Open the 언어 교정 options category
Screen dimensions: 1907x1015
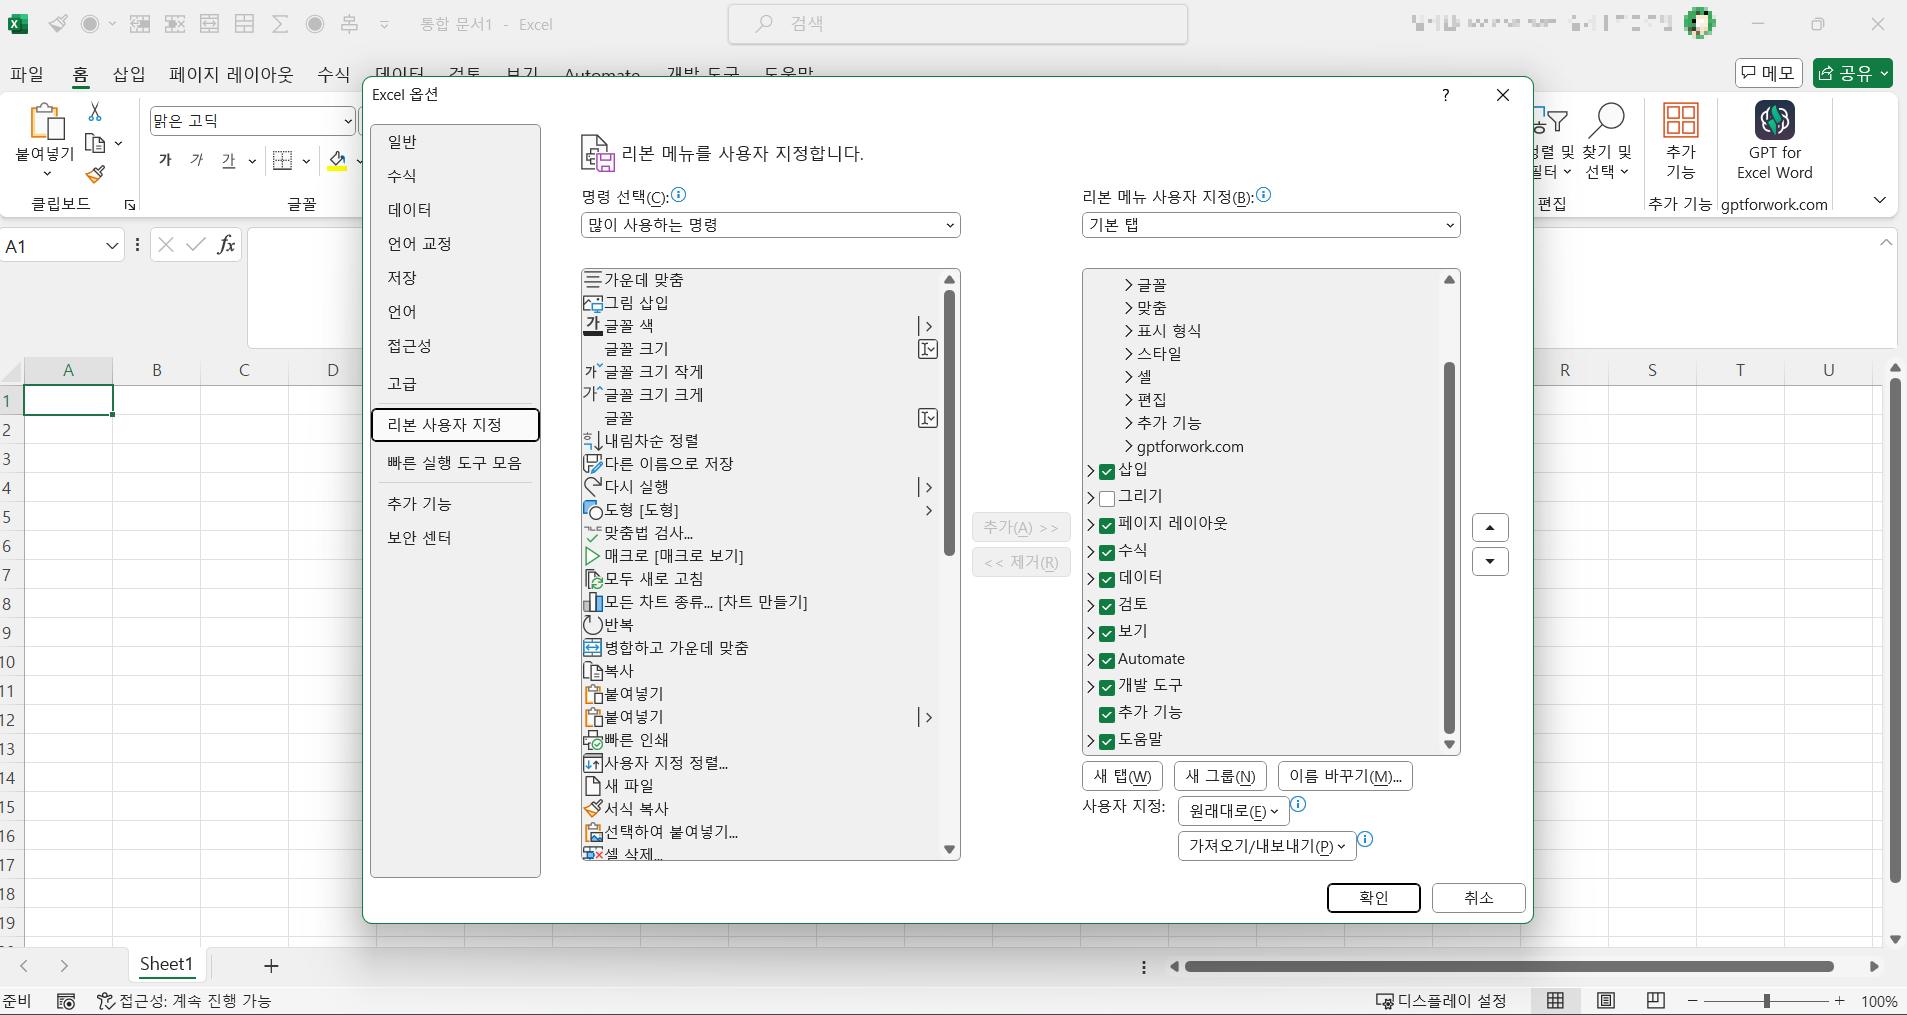click(455, 244)
